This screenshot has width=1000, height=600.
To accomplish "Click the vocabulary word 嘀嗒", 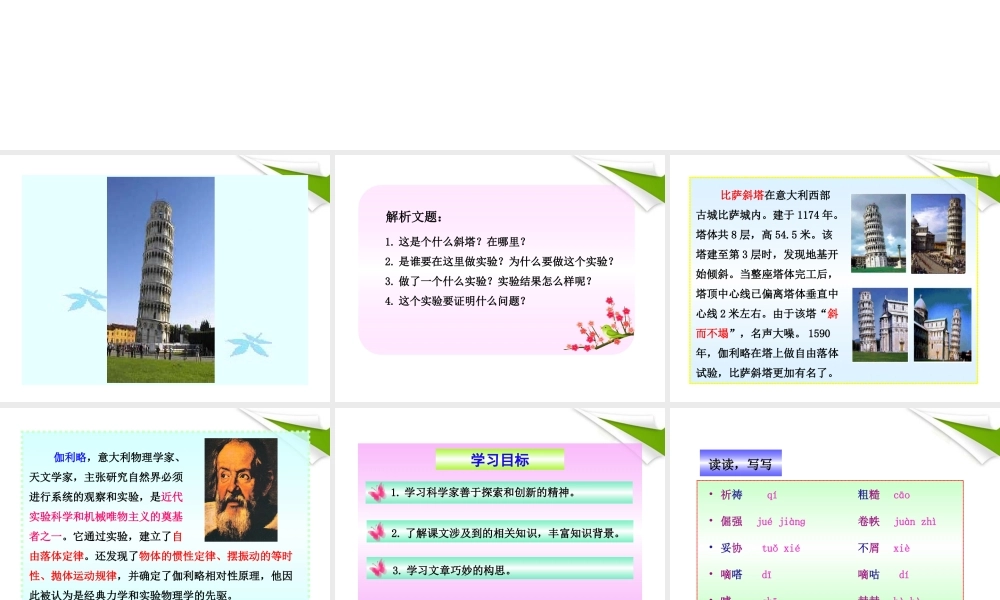I will click(732, 574).
